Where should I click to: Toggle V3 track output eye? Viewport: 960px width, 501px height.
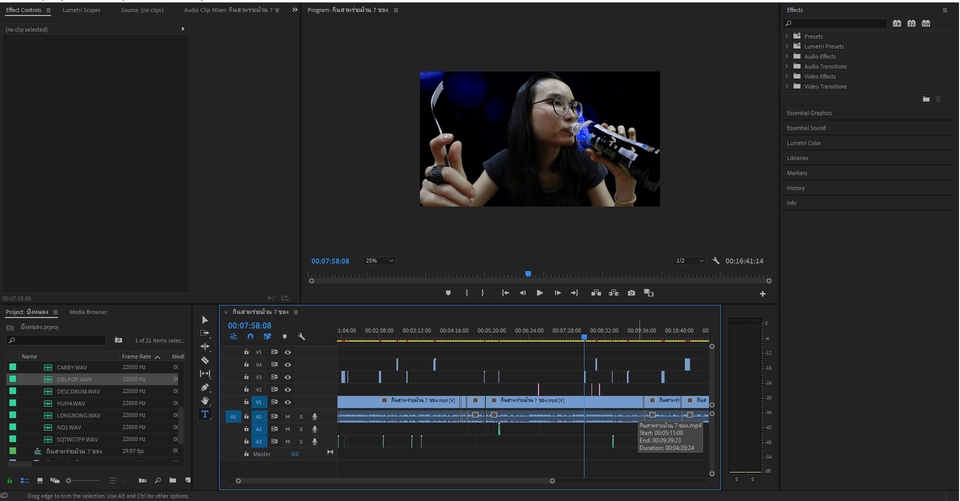pyautogui.click(x=288, y=377)
